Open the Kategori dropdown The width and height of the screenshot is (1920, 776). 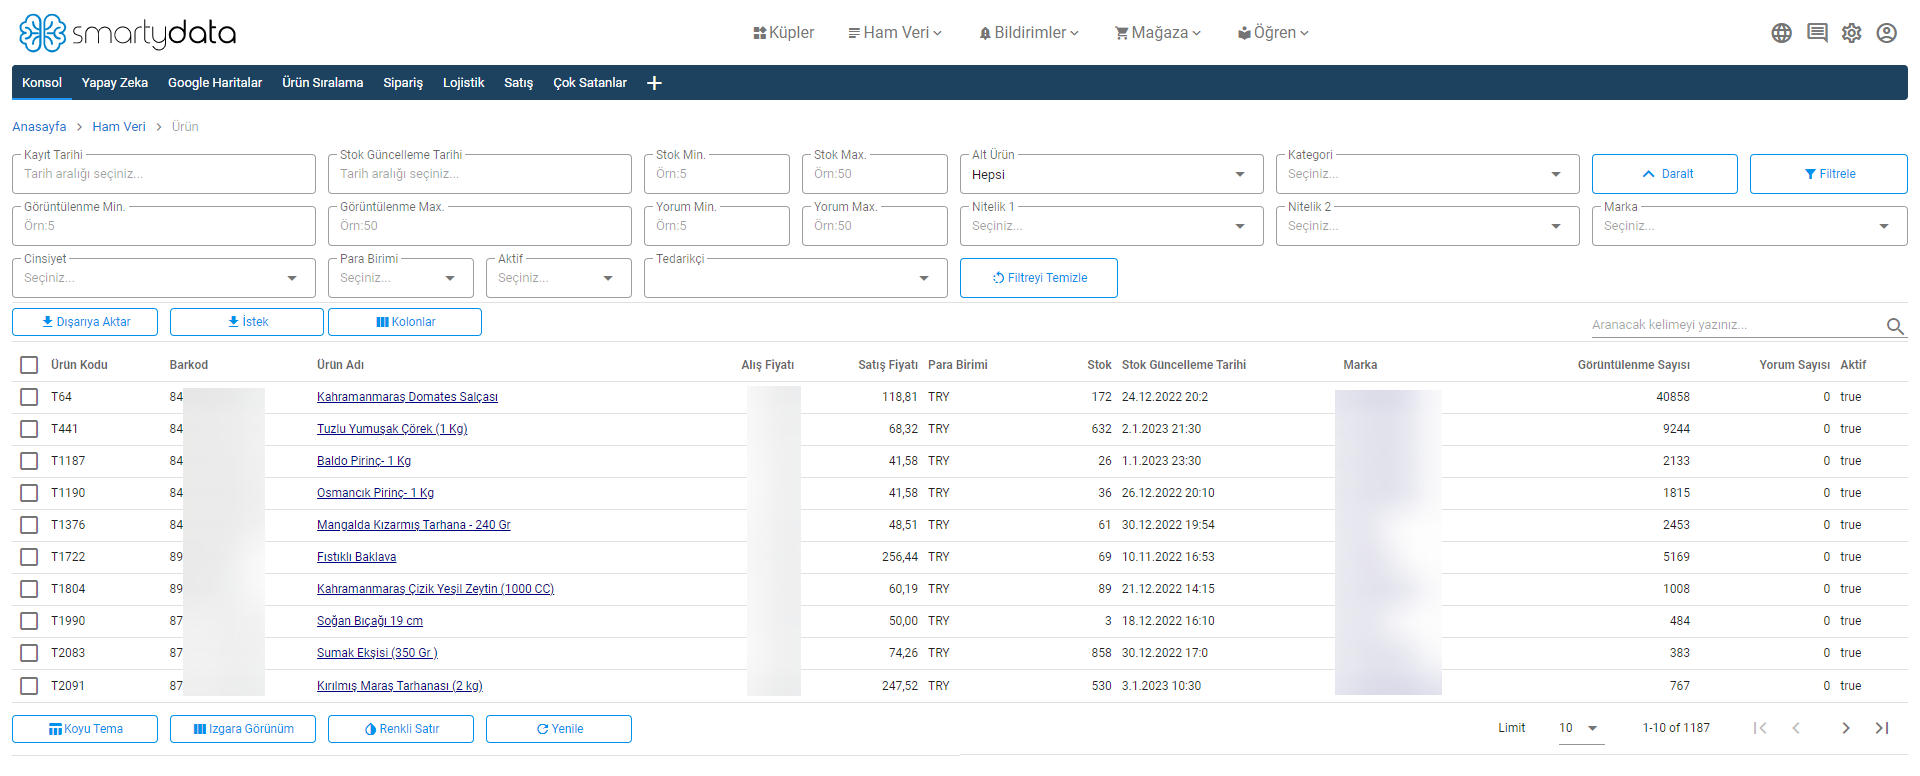pyautogui.click(x=1427, y=174)
